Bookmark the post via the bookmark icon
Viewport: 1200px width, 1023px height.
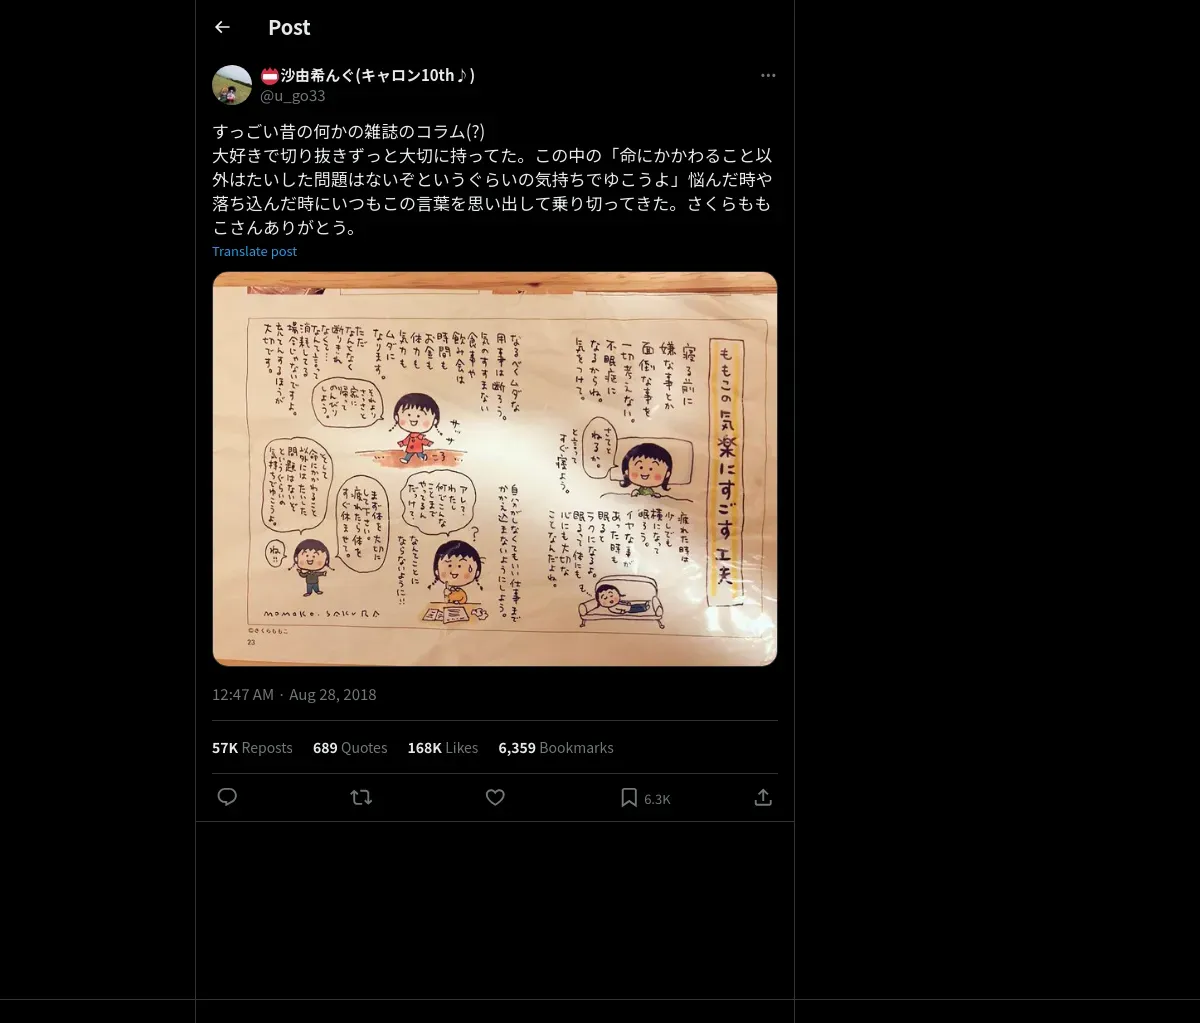[629, 797]
